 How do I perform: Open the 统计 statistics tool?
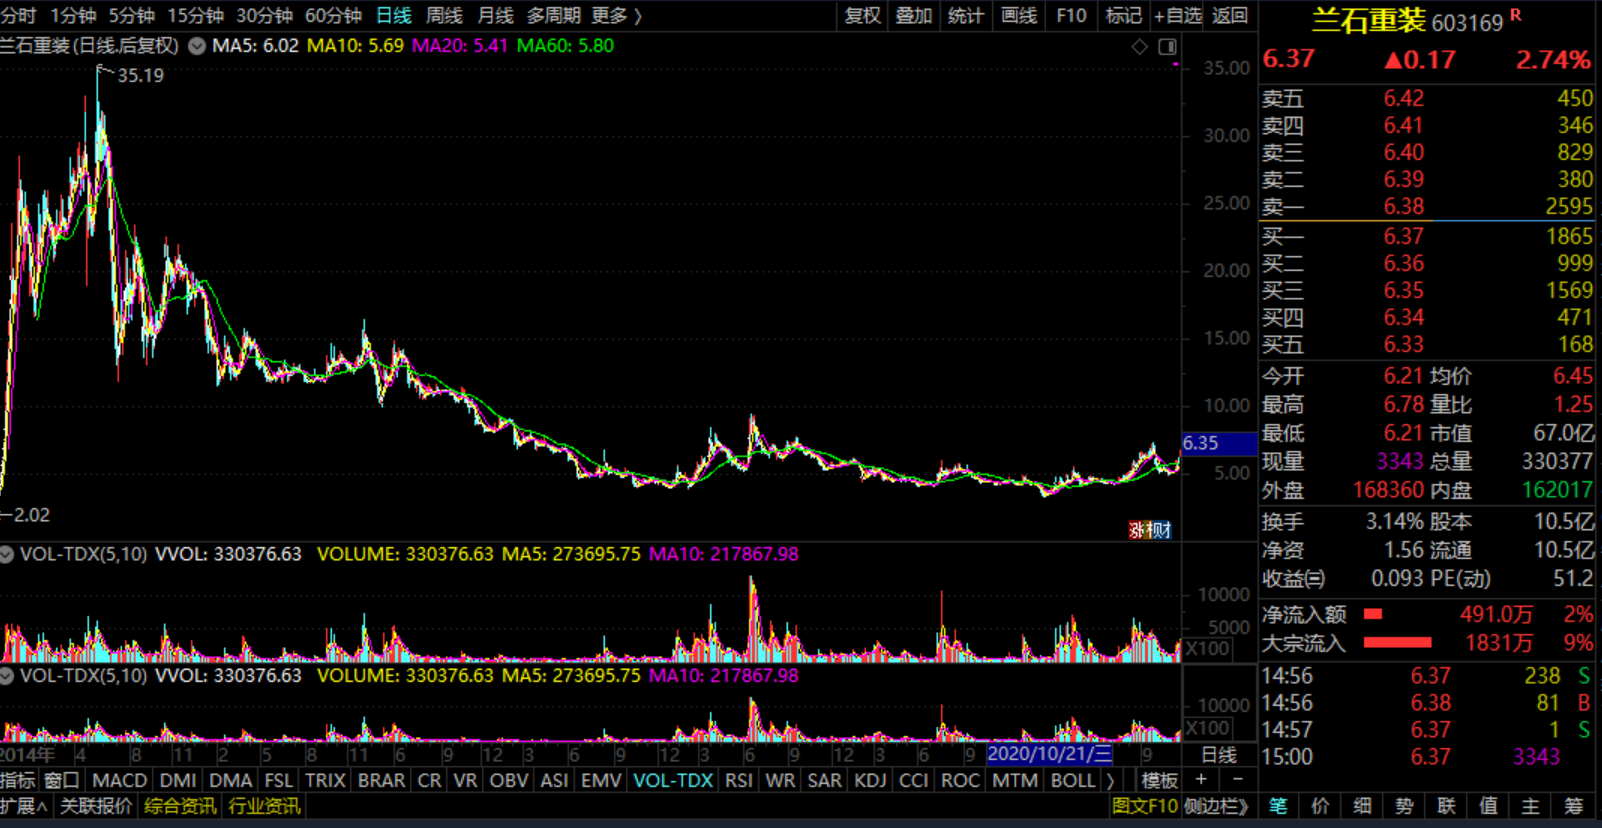965,16
